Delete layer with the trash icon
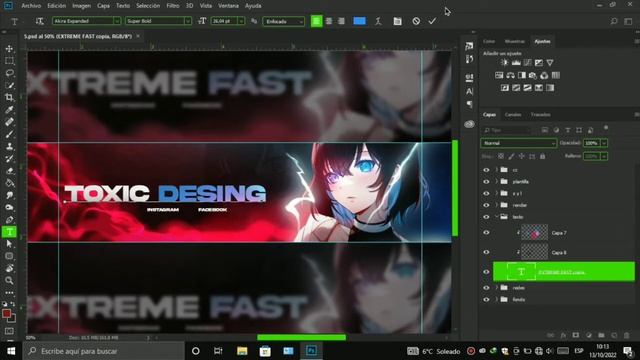Image resolution: width=640 pixels, height=360 pixels. pos(627,335)
